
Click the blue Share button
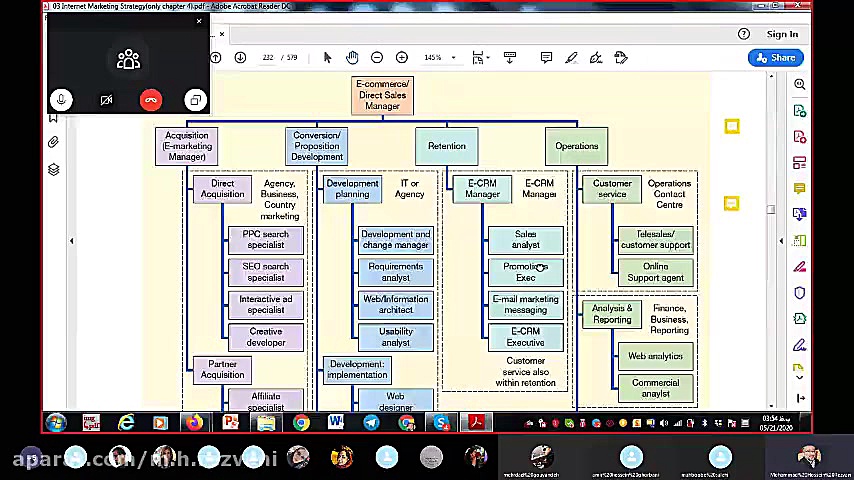pyautogui.click(x=776, y=58)
